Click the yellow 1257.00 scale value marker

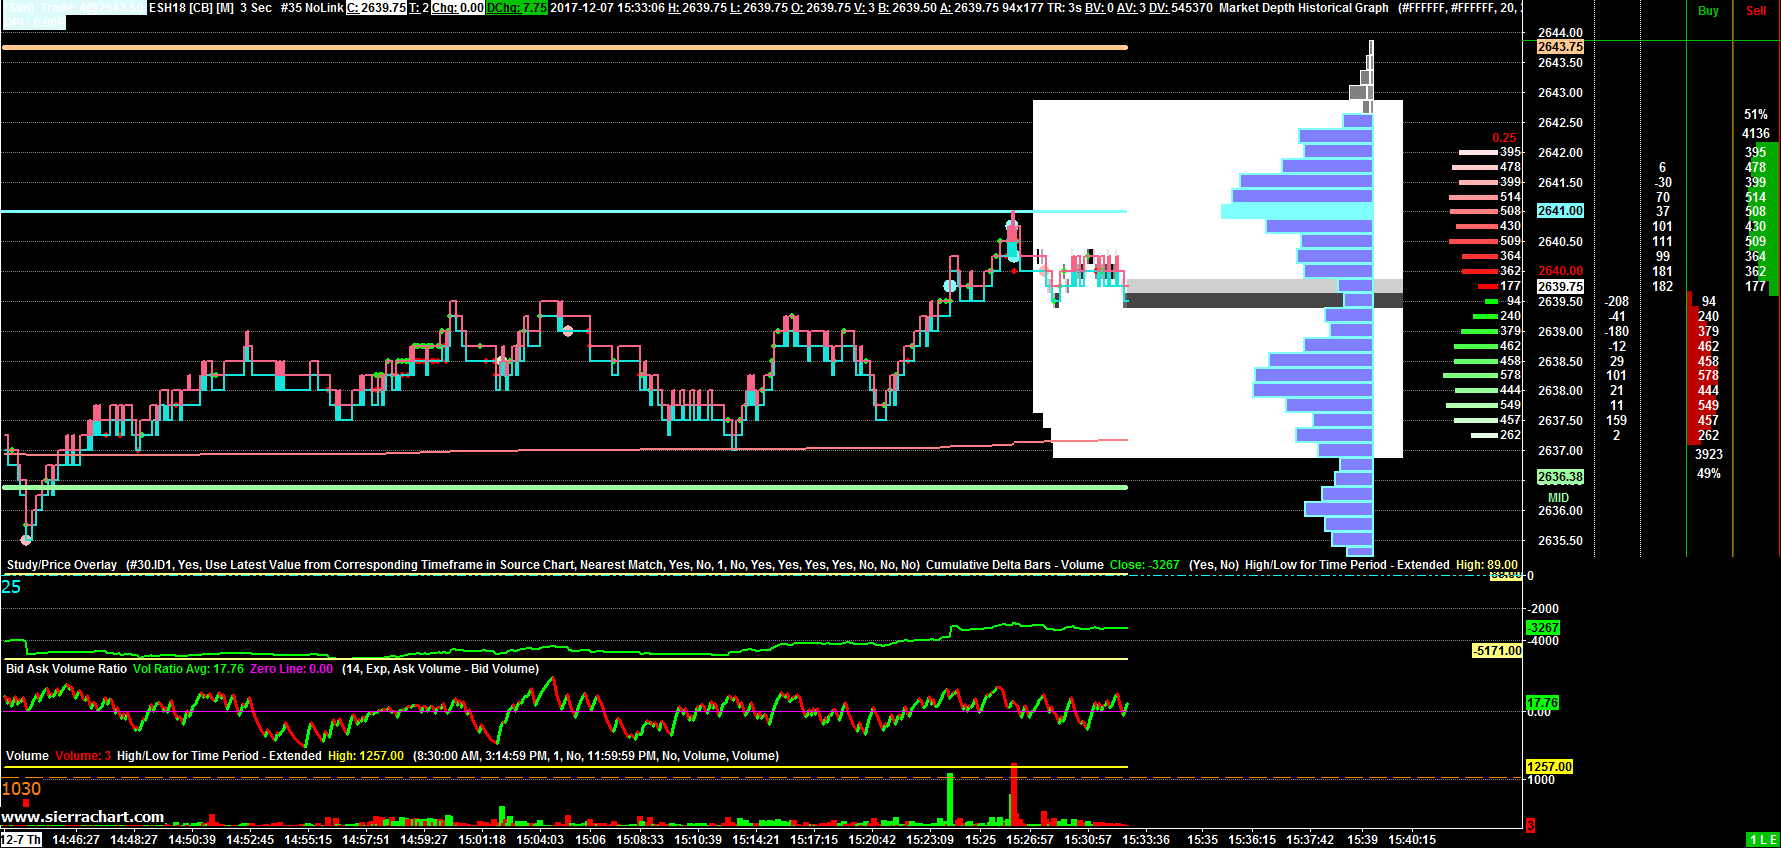tap(1549, 767)
